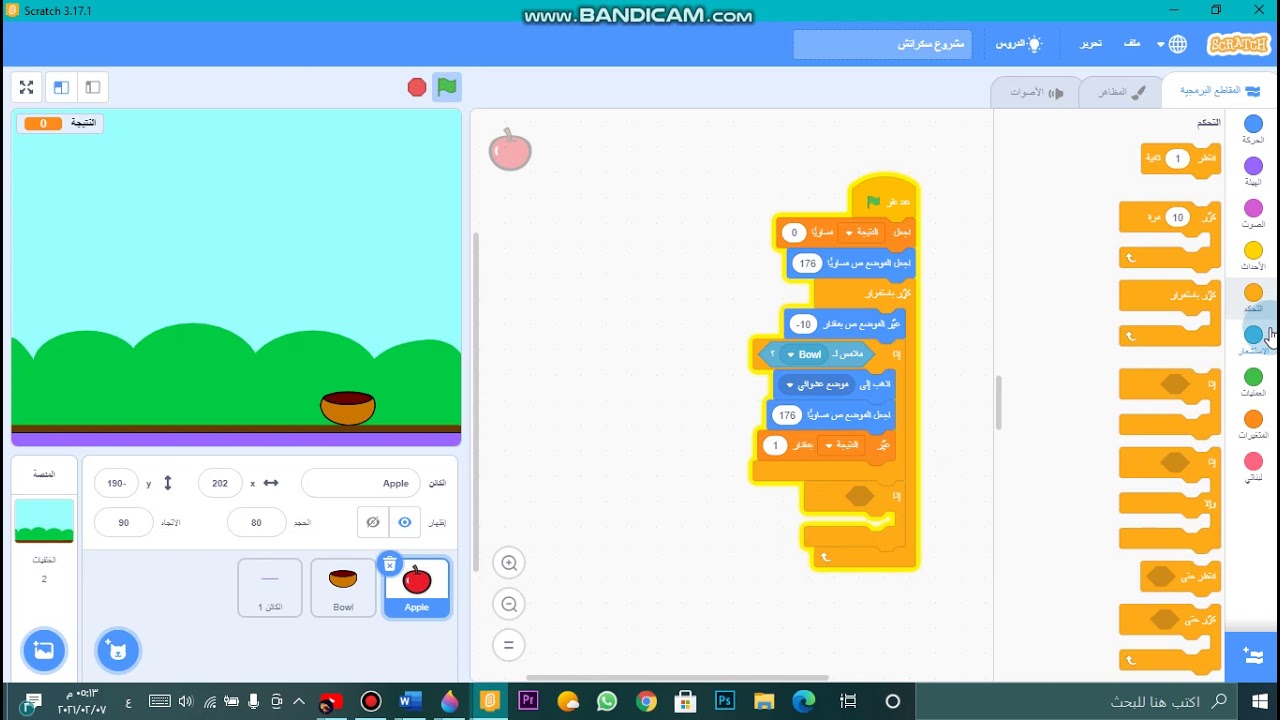The width and height of the screenshot is (1280, 720).
Task: Open the Code tab
Action: click(1220, 91)
